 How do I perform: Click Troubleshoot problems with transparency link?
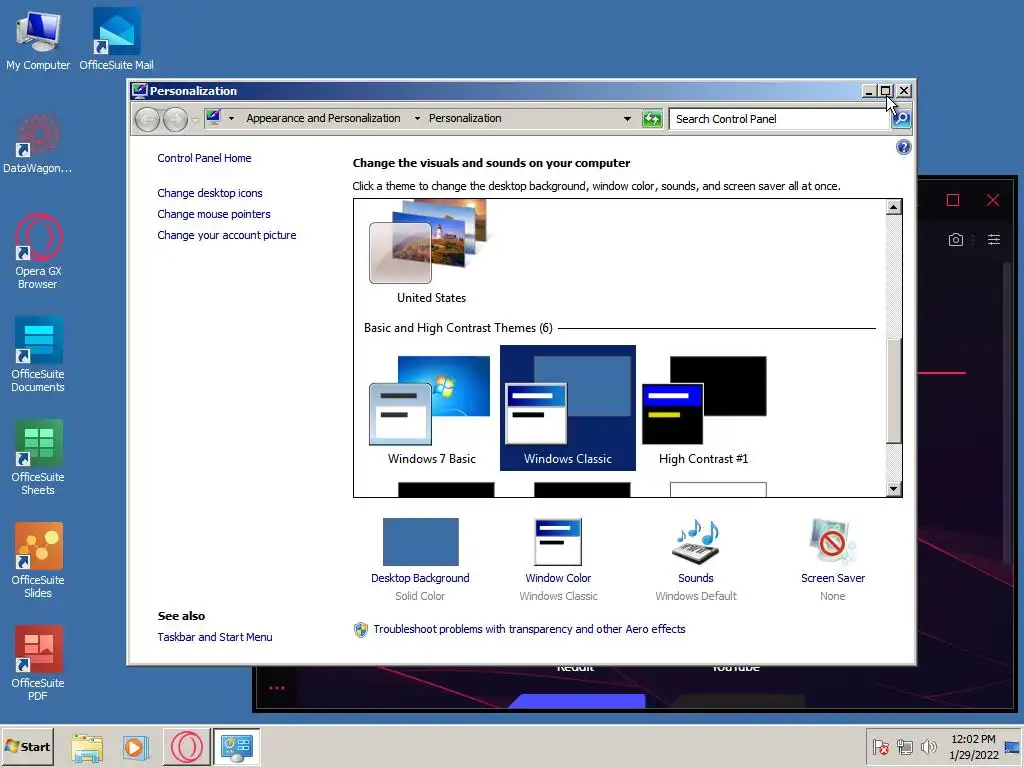[x=529, y=629]
